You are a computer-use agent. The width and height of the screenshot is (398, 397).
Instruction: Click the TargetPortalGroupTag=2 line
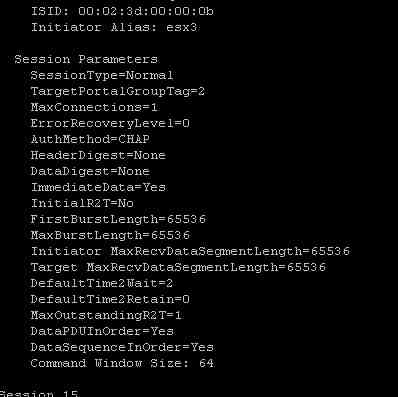pyautogui.click(x=118, y=91)
